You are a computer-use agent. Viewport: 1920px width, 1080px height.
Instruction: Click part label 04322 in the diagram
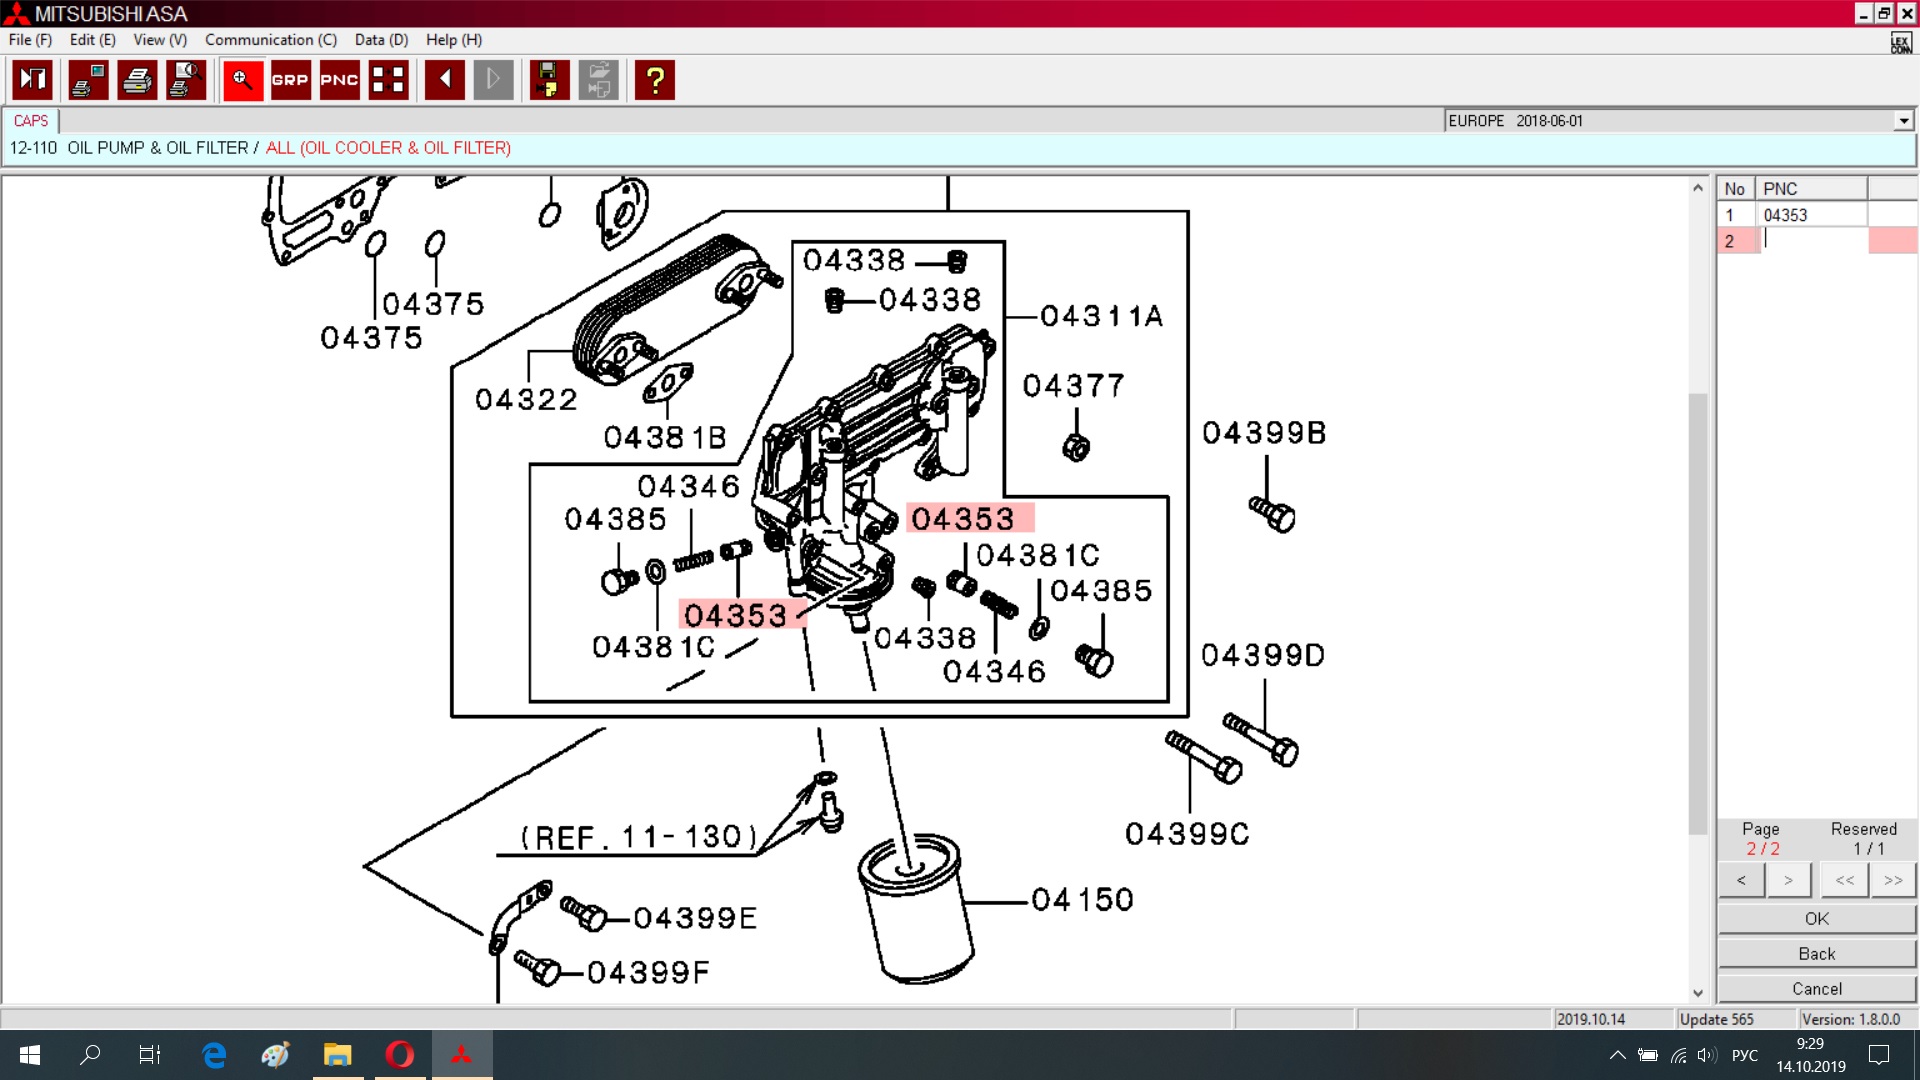526,400
